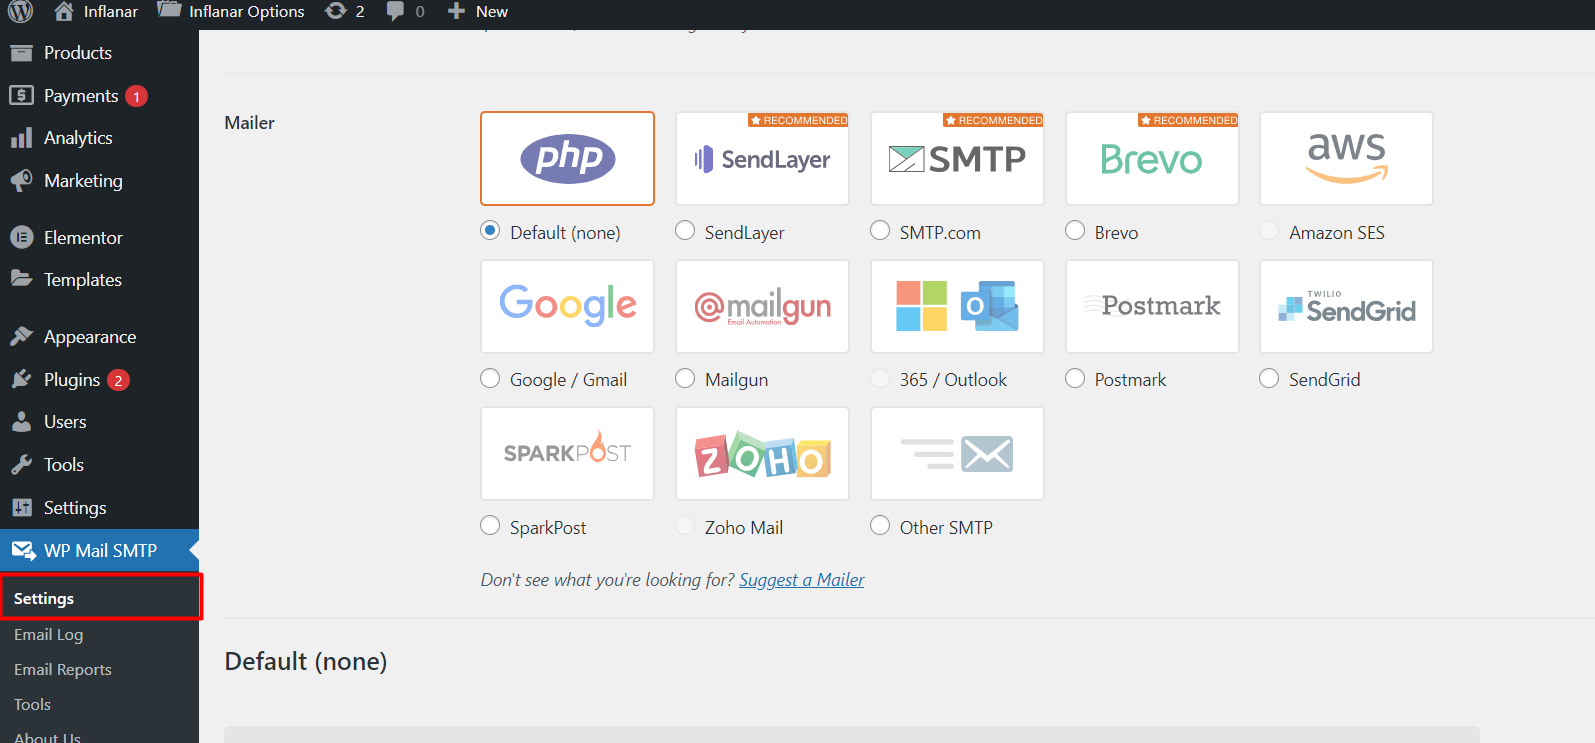This screenshot has height=743, width=1595.
Task: Choose the Zoho logo card
Action: click(x=762, y=453)
